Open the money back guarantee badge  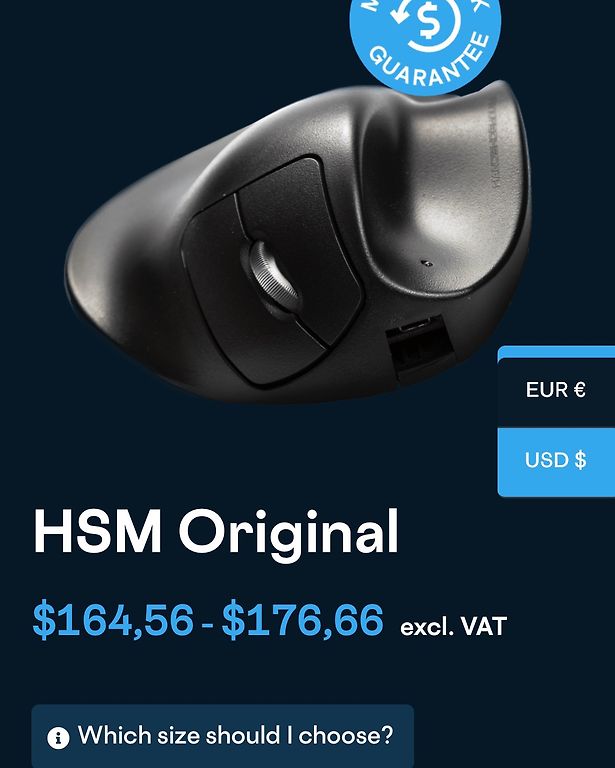(426, 44)
